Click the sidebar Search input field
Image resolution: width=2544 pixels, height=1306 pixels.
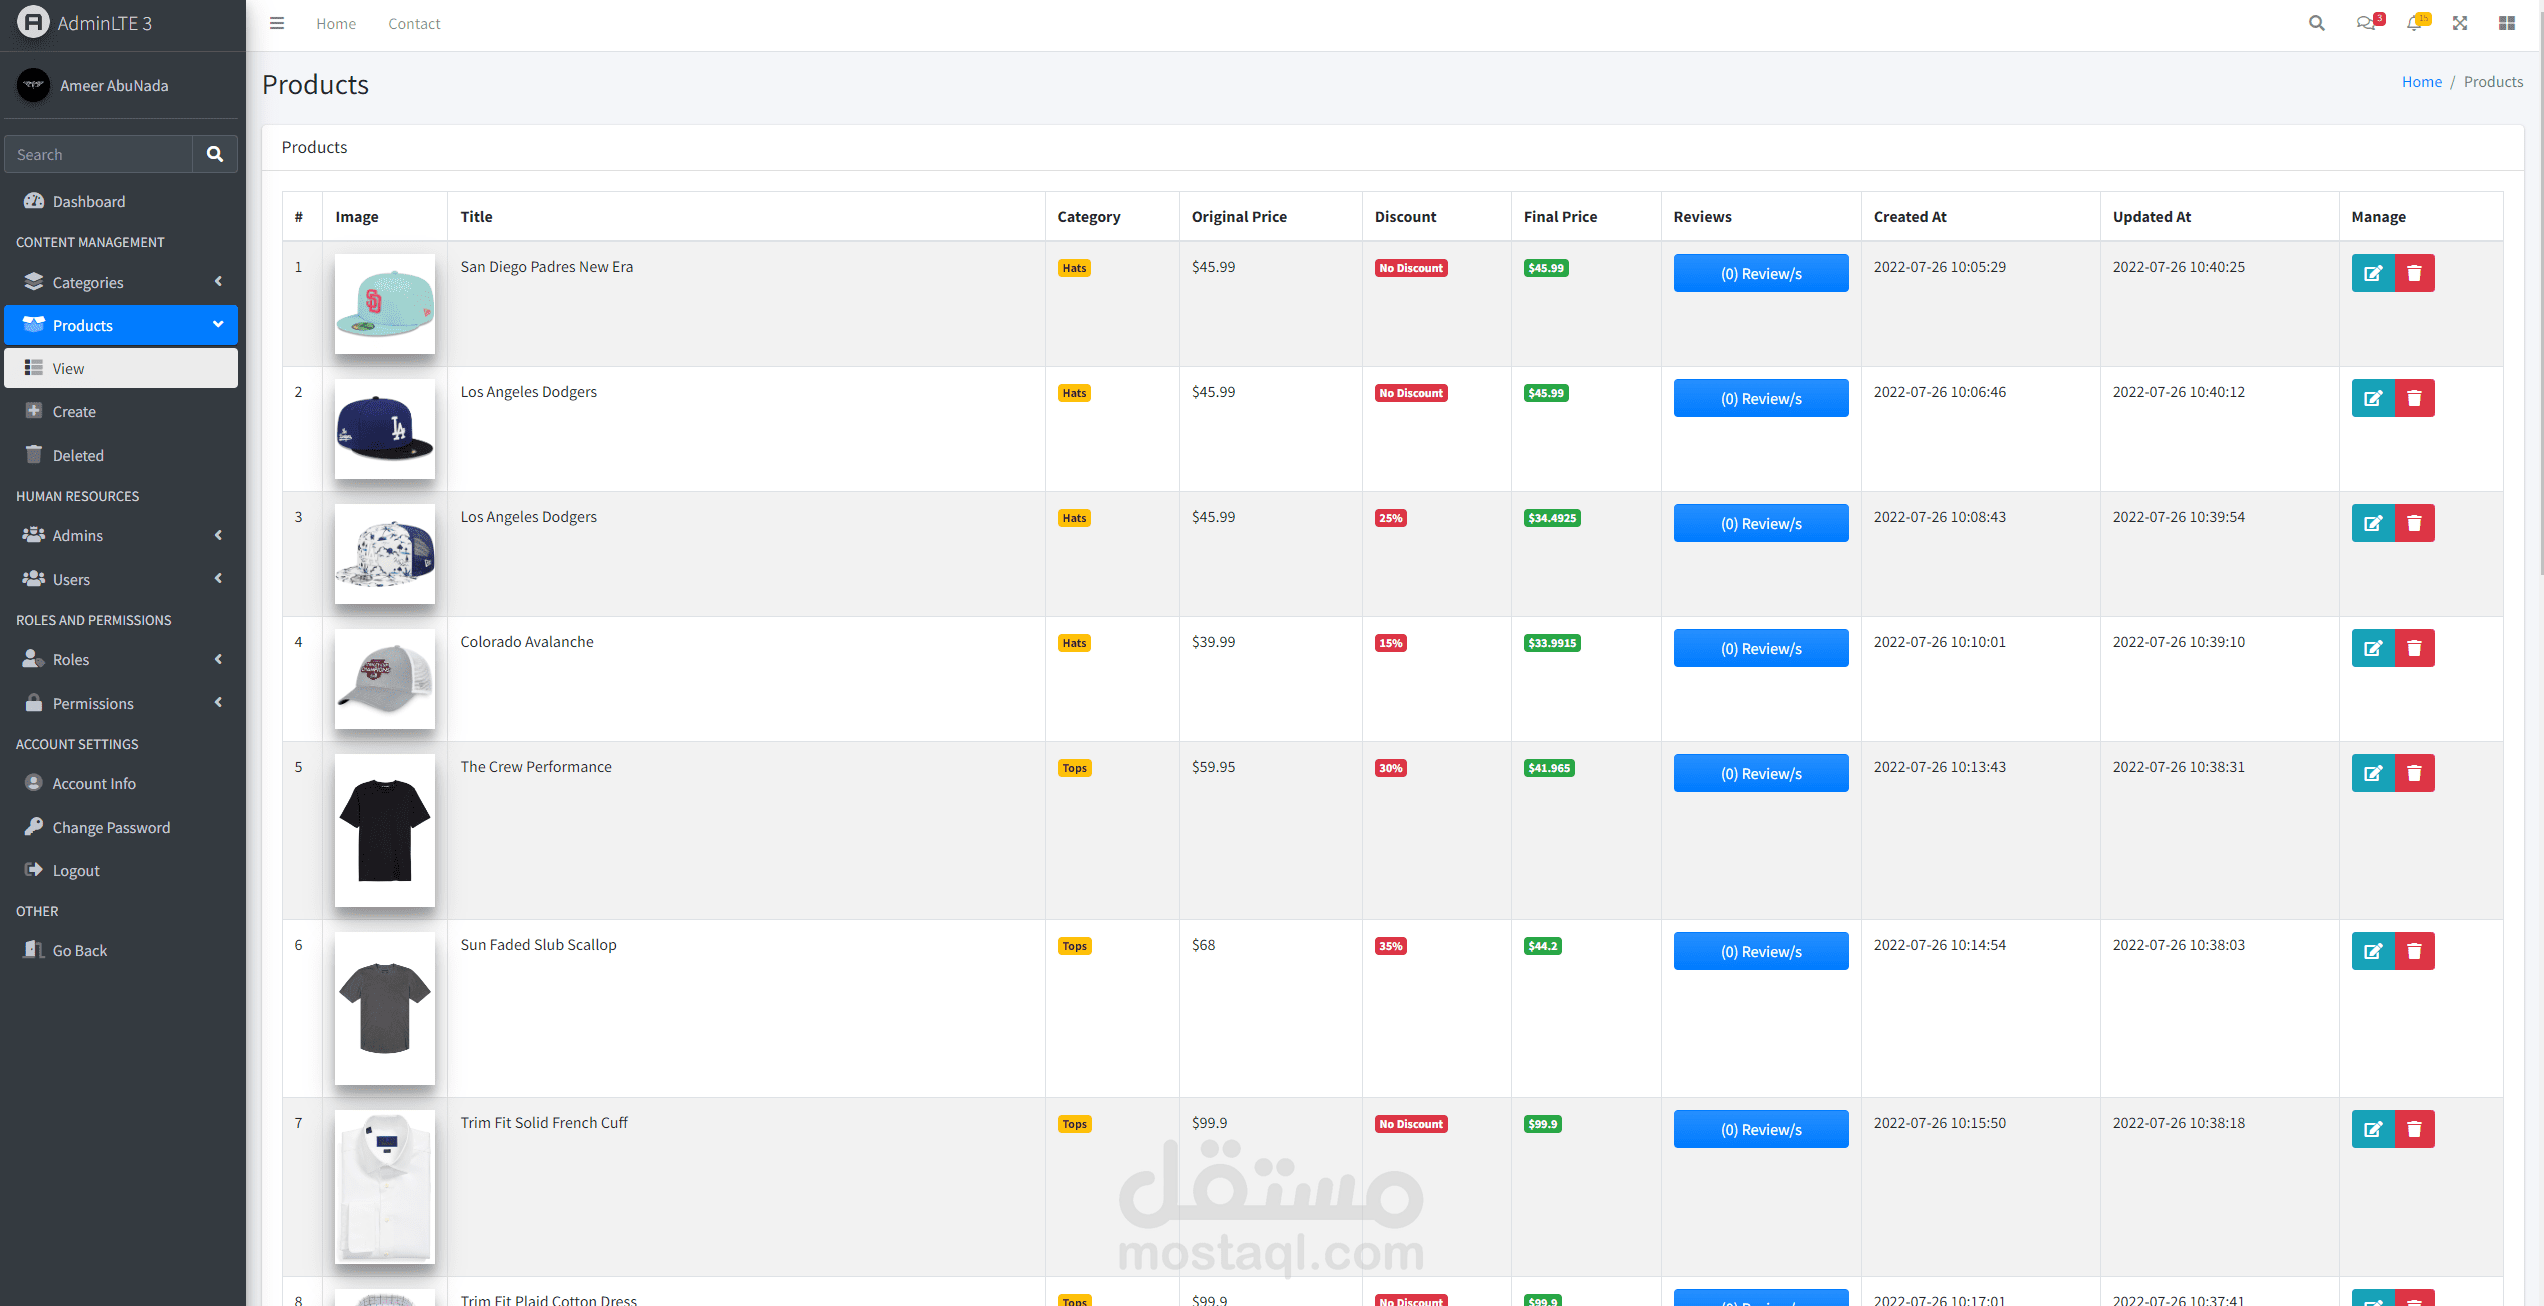[x=98, y=154]
